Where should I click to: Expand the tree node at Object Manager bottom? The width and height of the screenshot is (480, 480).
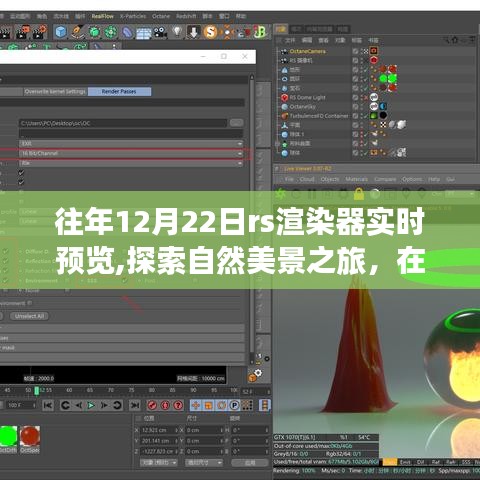click(x=277, y=144)
